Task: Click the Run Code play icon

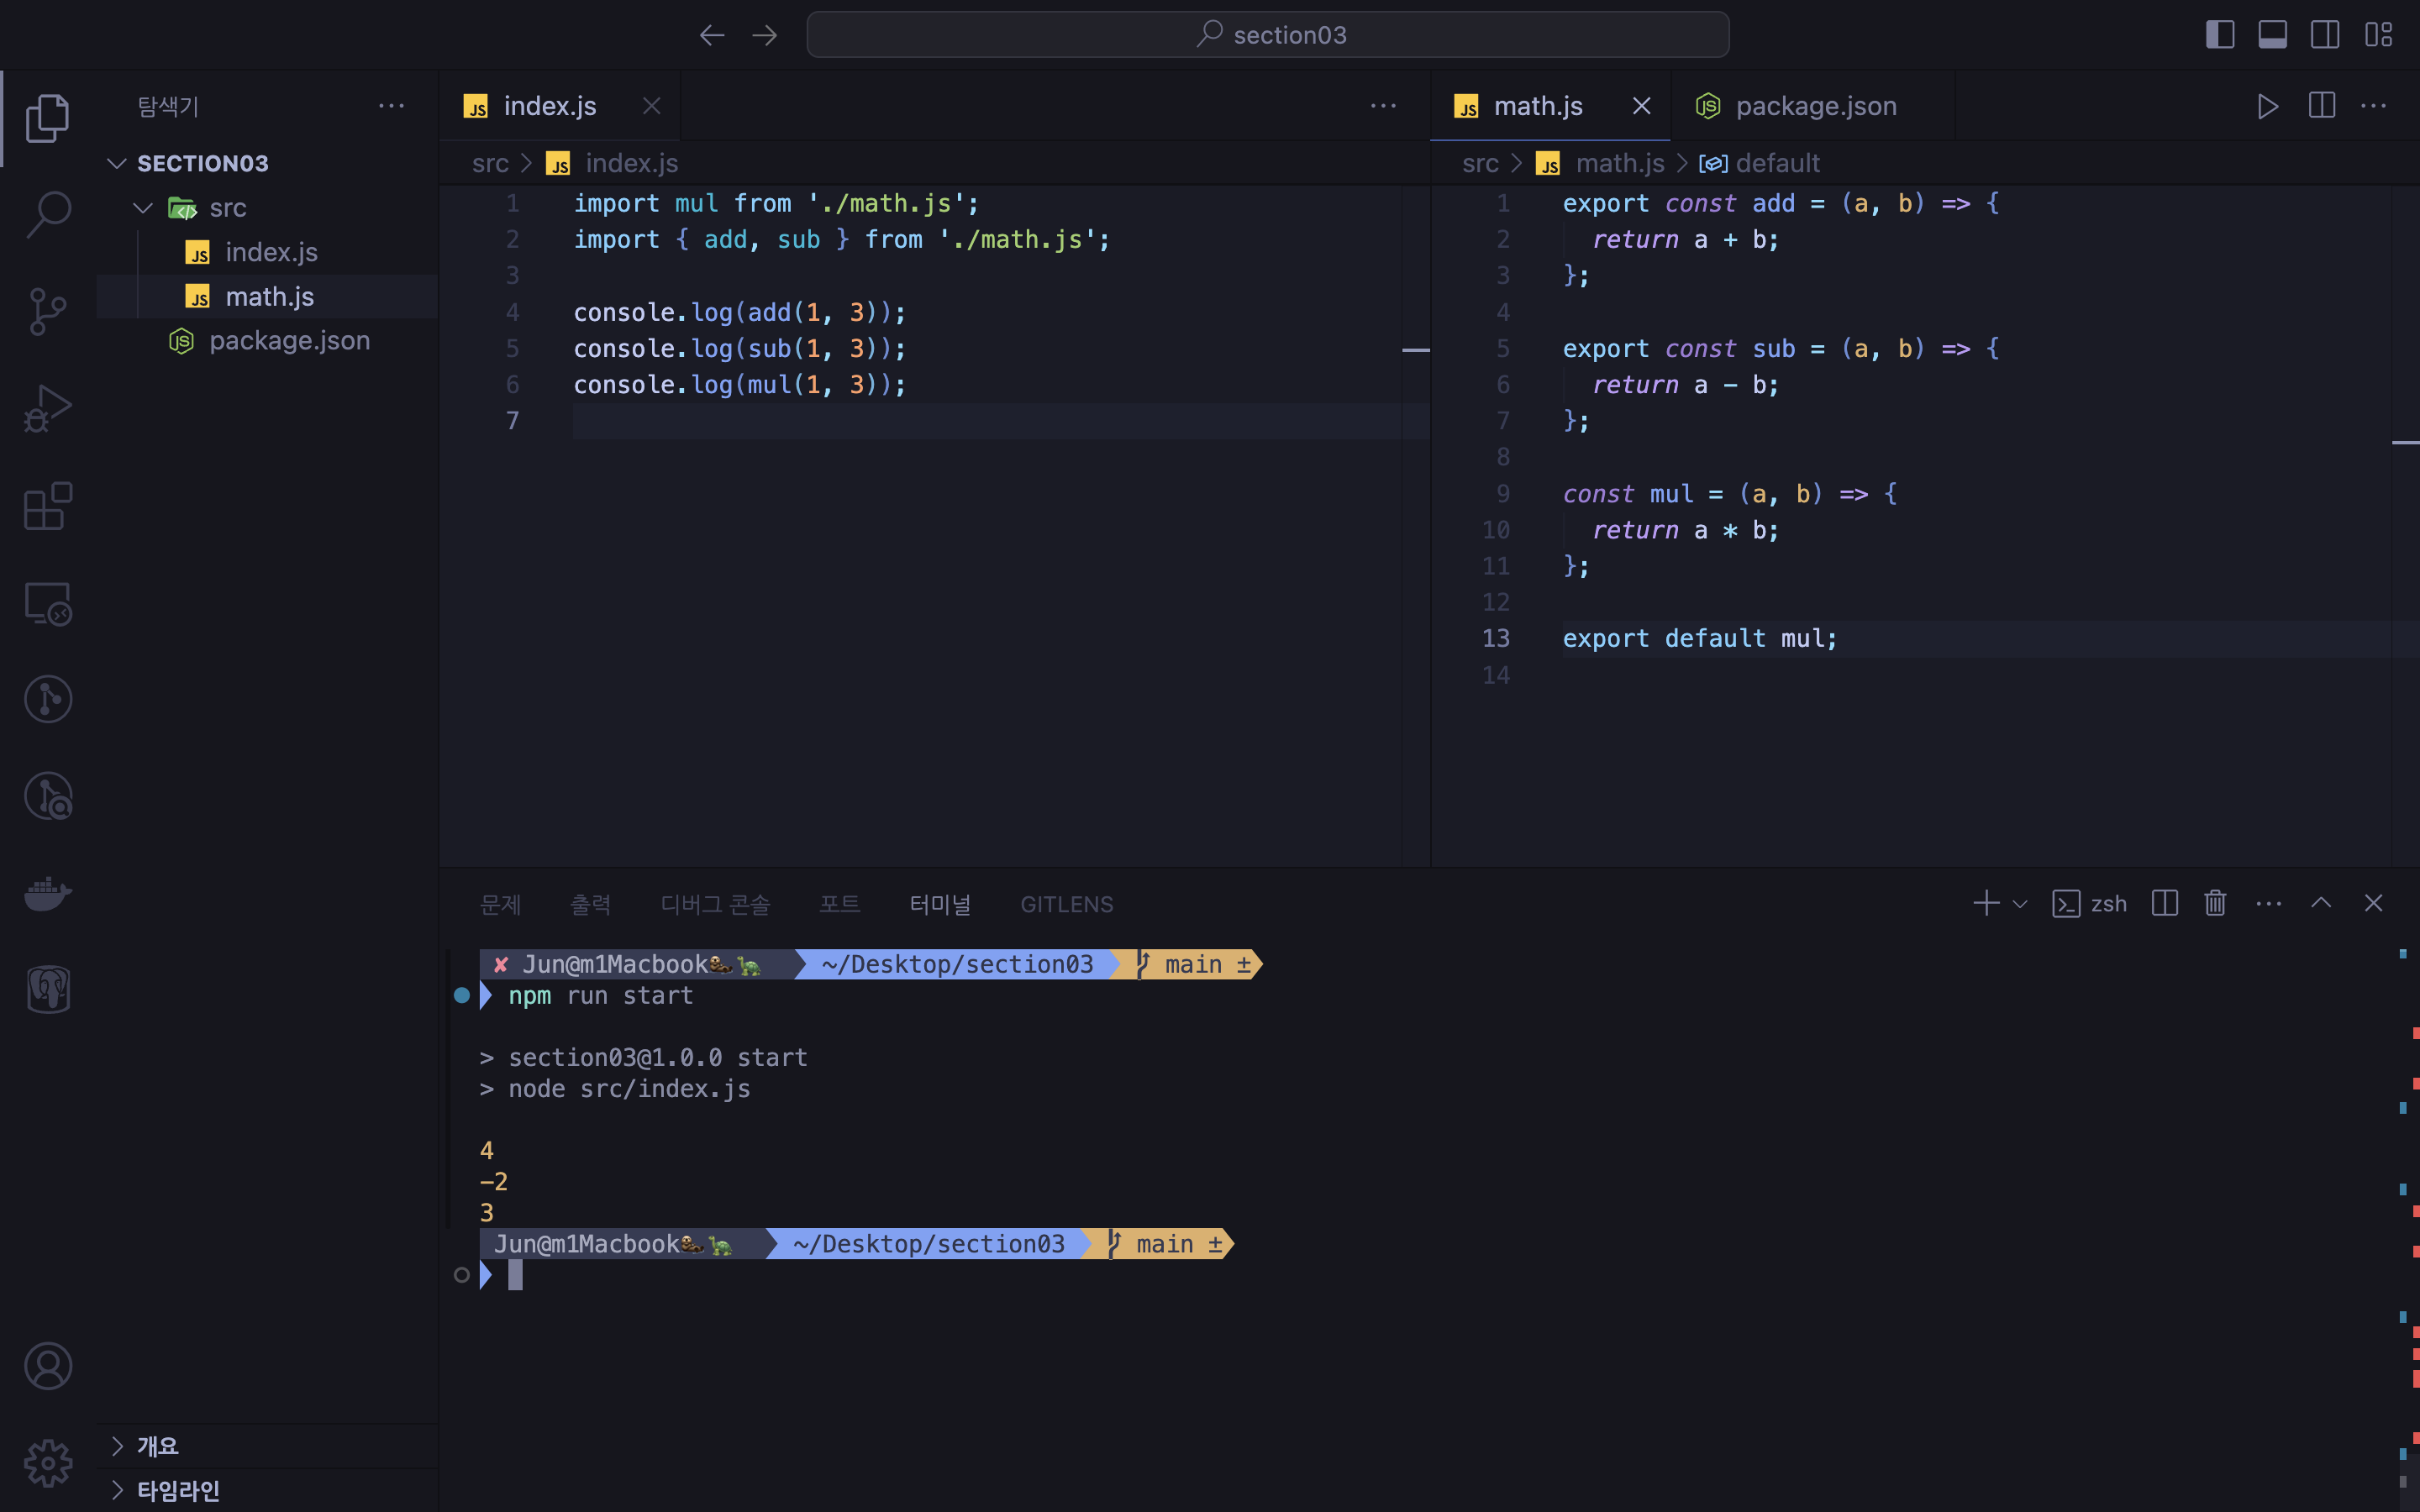Action: (x=2267, y=106)
